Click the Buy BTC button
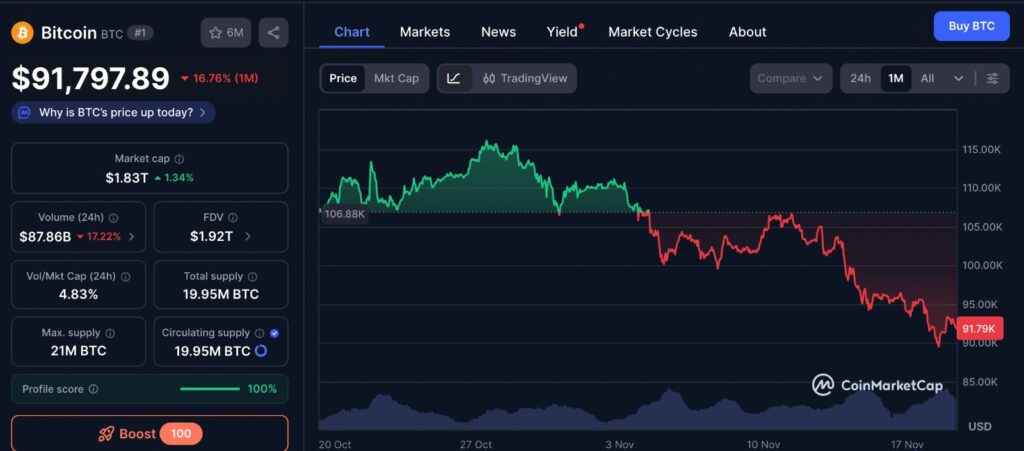 click(x=971, y=27)
